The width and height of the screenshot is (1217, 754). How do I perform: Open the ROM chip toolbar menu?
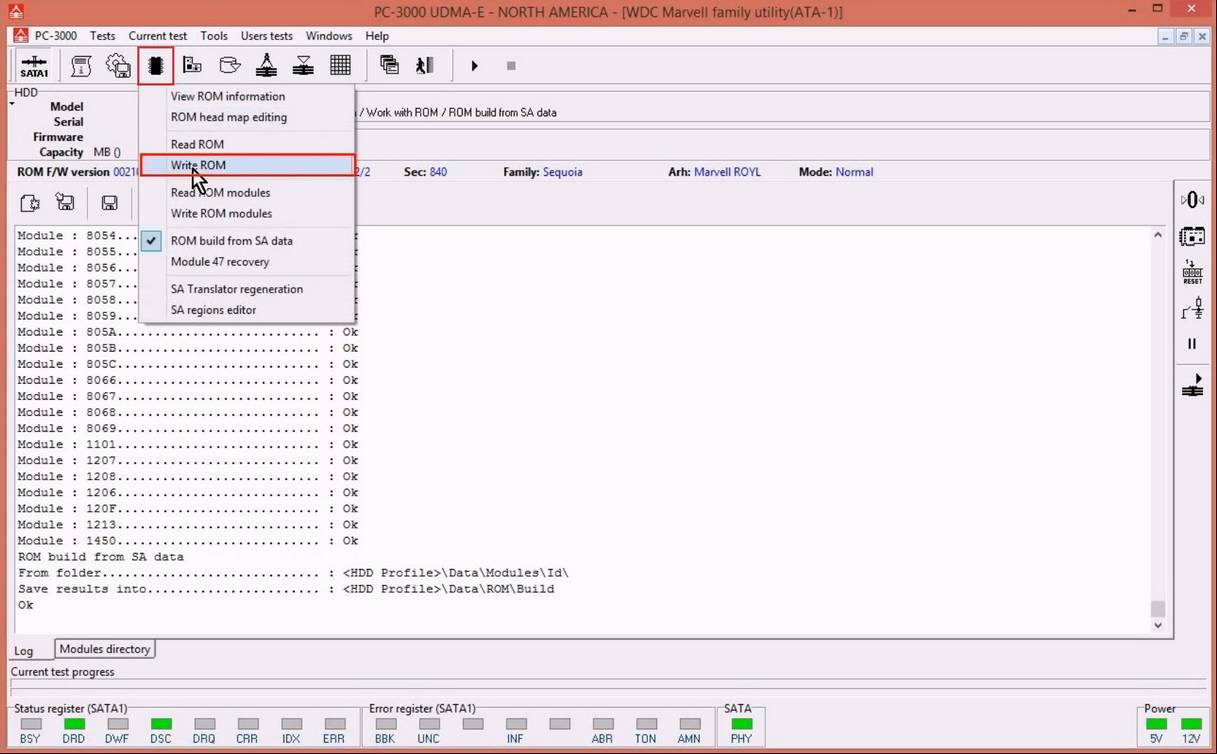point(155,66)
